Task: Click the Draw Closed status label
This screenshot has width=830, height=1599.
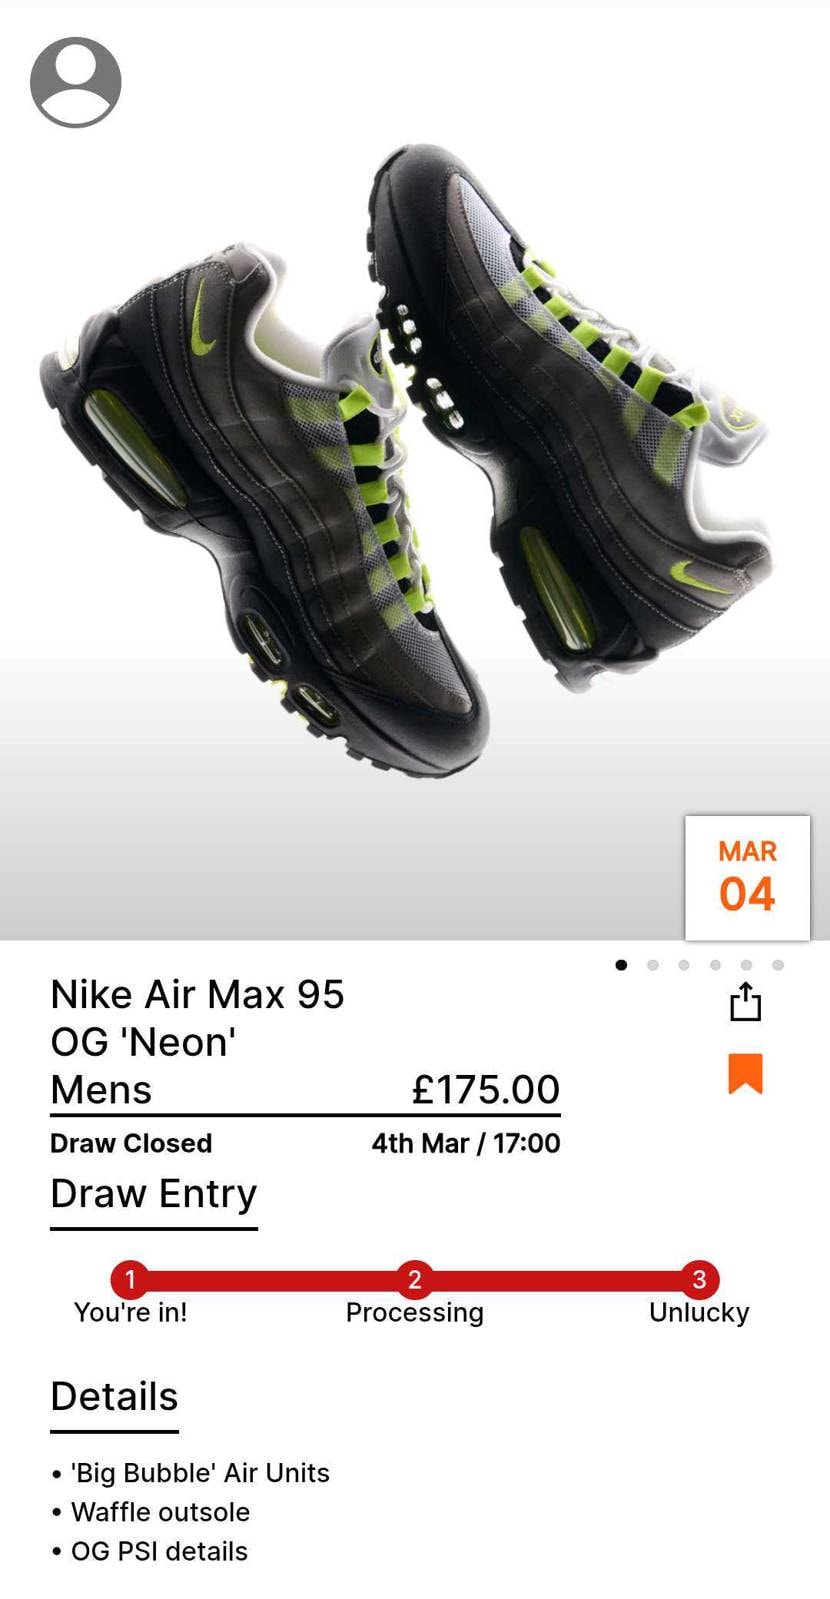Action: click(131, 1143)
